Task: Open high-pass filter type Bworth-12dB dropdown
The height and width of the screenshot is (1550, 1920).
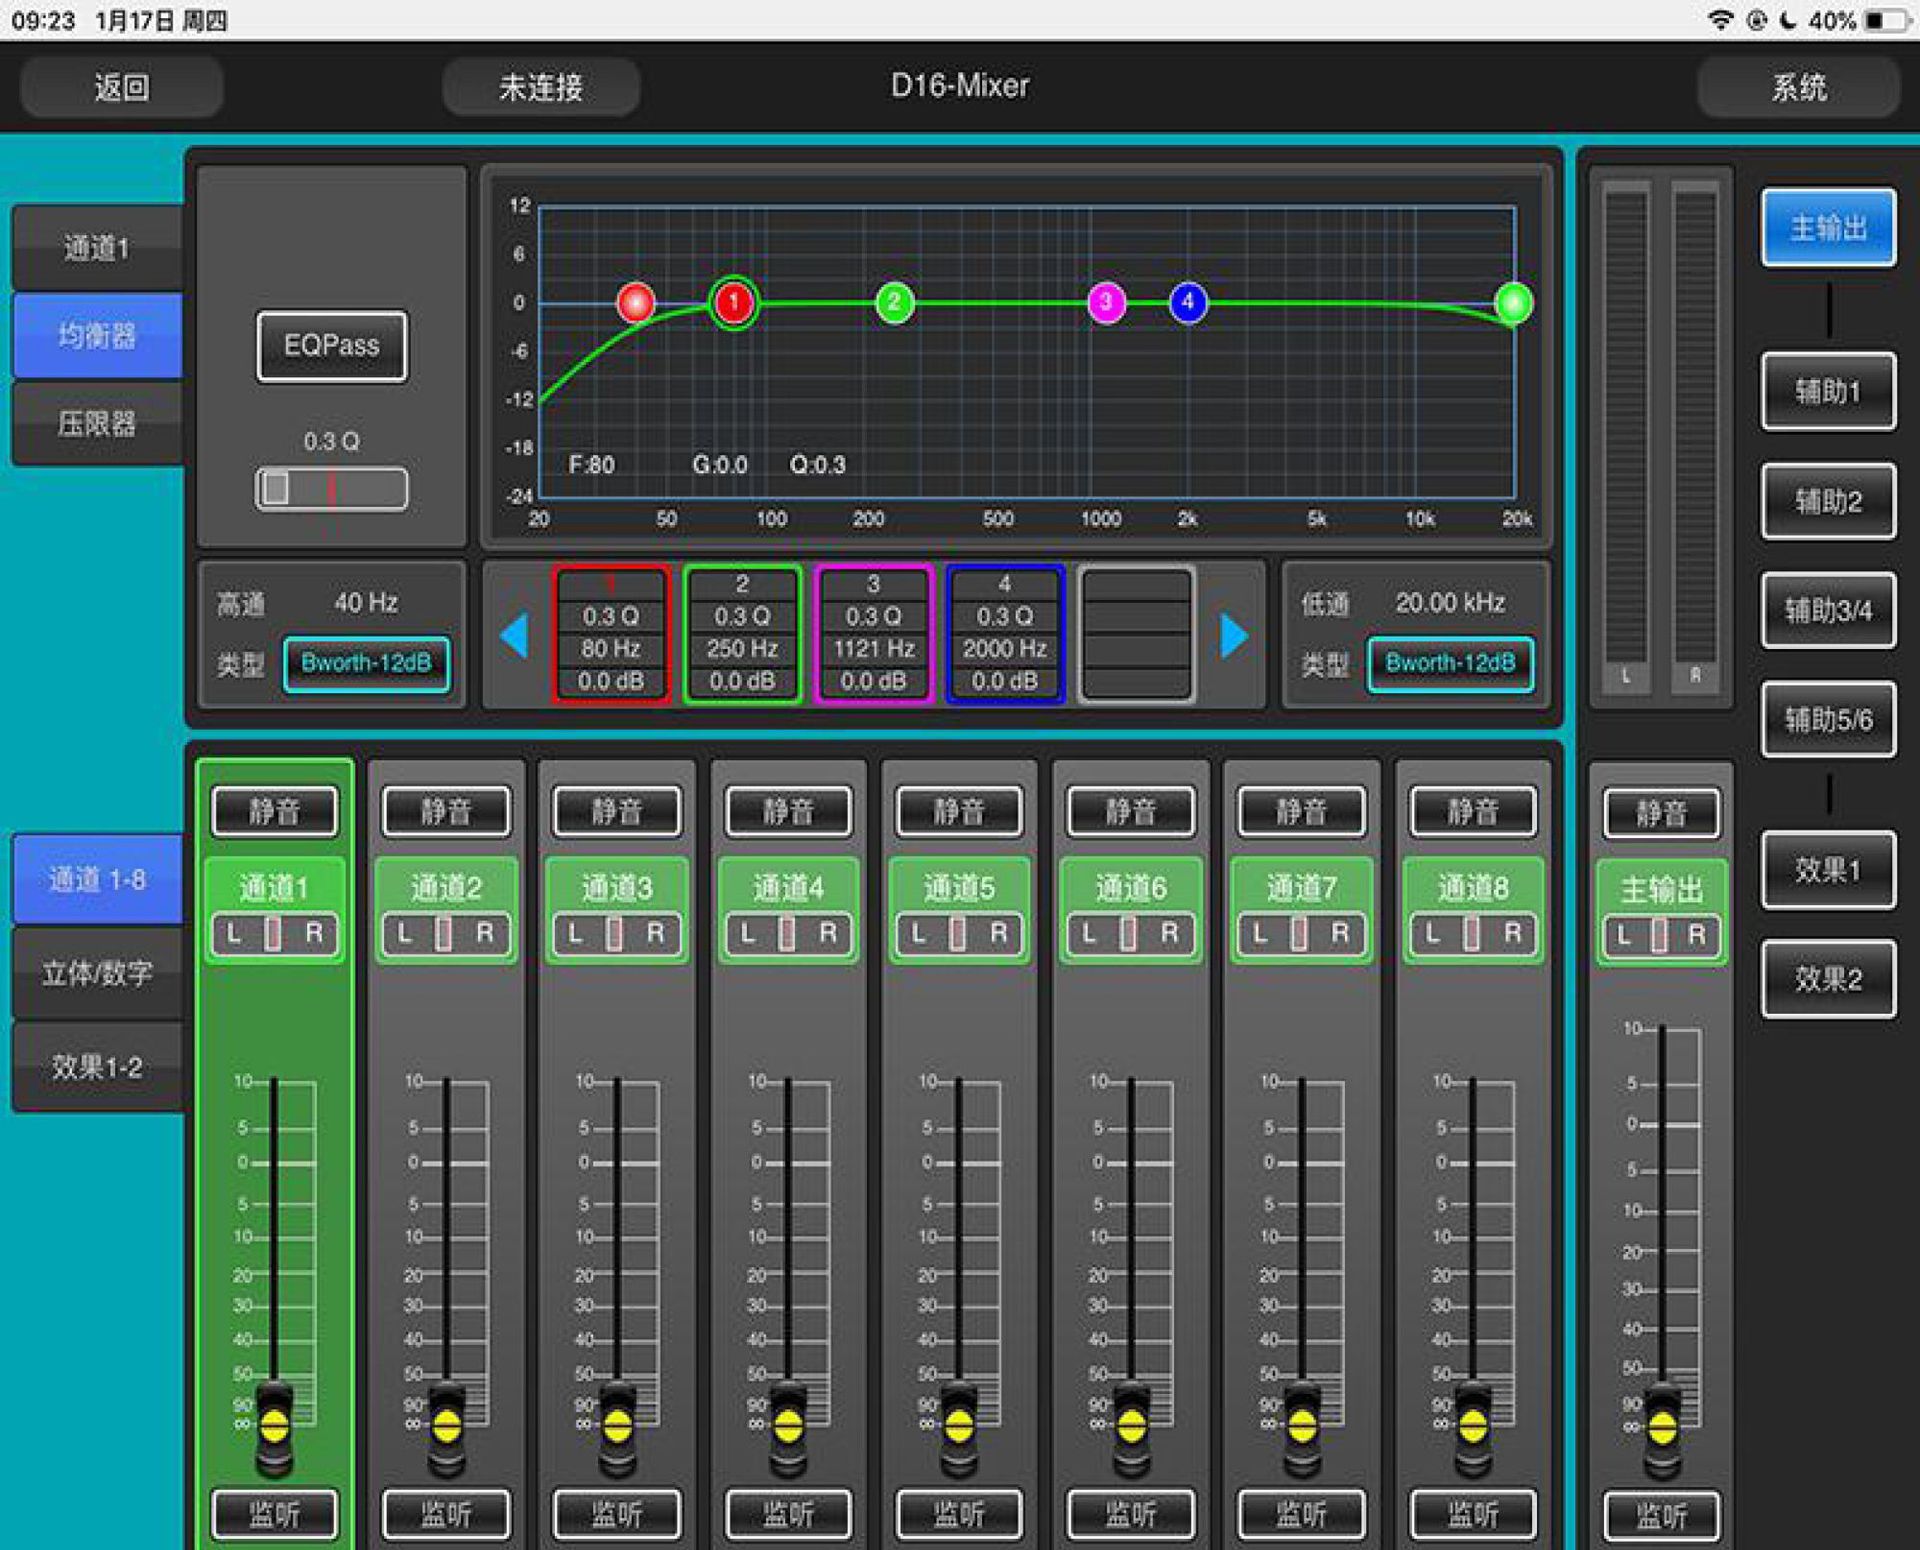Action: point(366,663)
